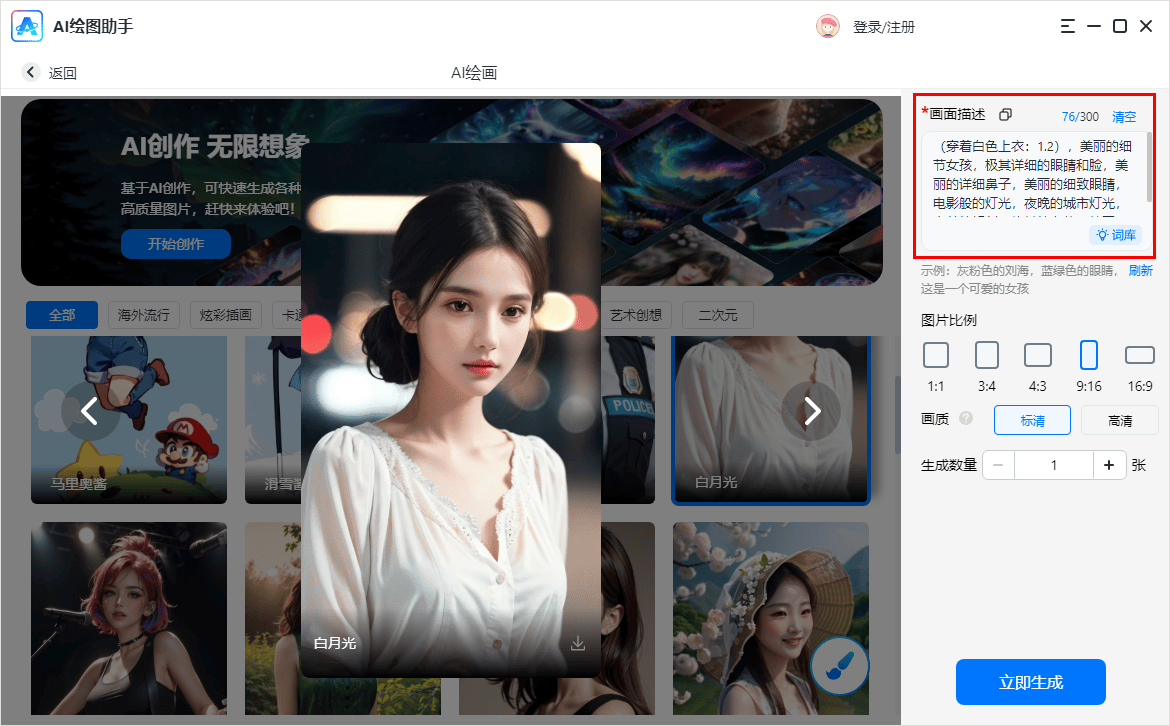Screen dimensions: 1170x726
Task: Click the 立即生成 button
Action: coord(1030,682)
